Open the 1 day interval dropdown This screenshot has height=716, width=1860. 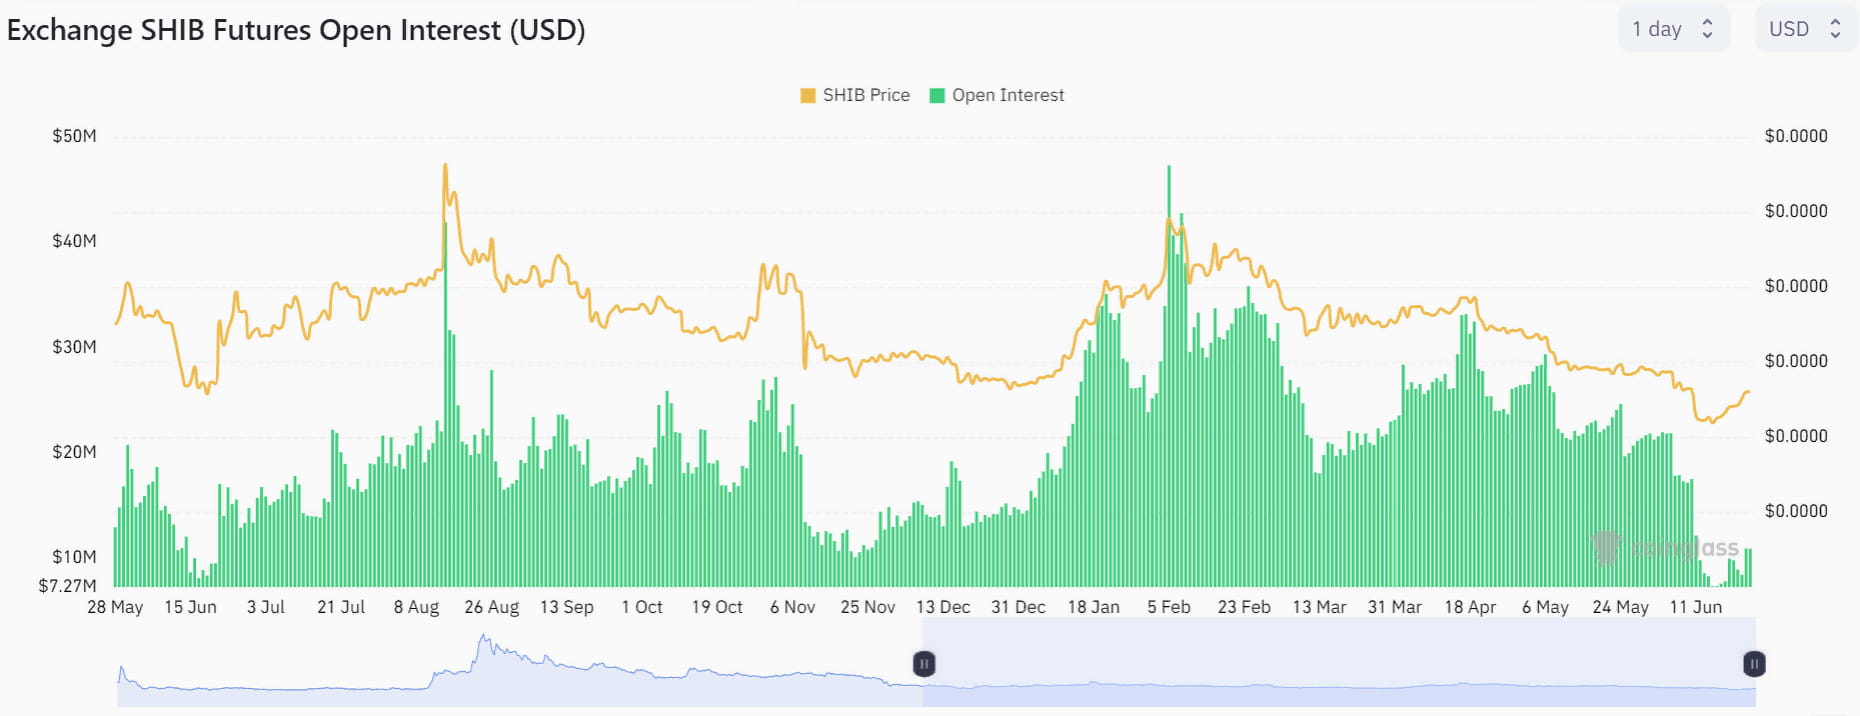pos(1673,29)
